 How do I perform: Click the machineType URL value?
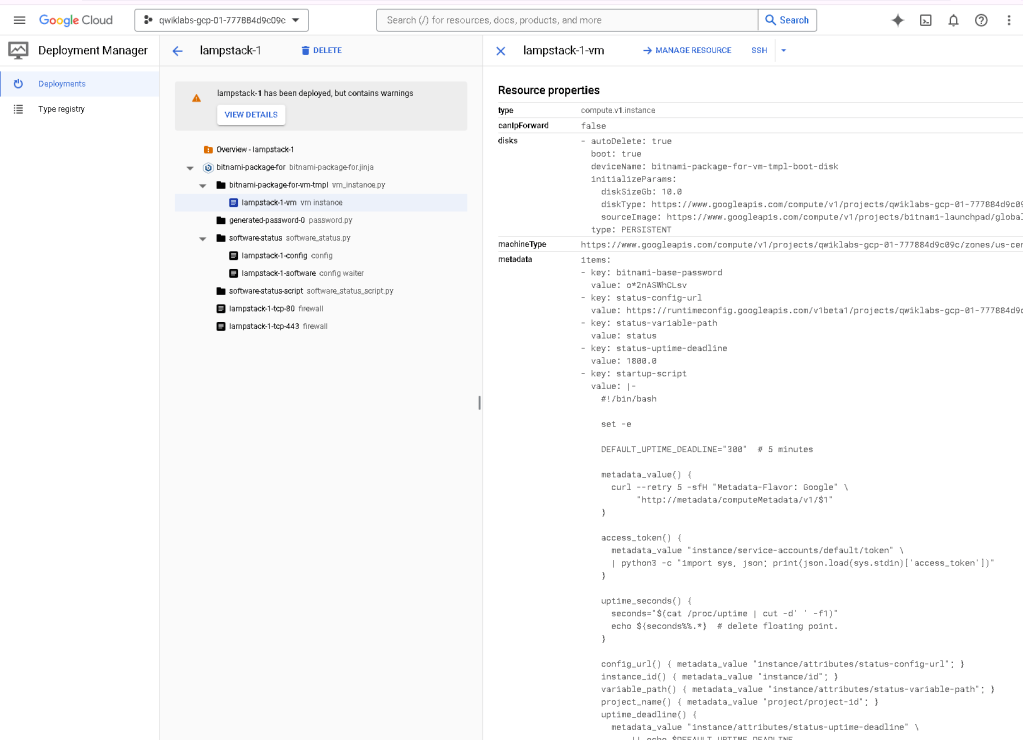tap(801, 245)
